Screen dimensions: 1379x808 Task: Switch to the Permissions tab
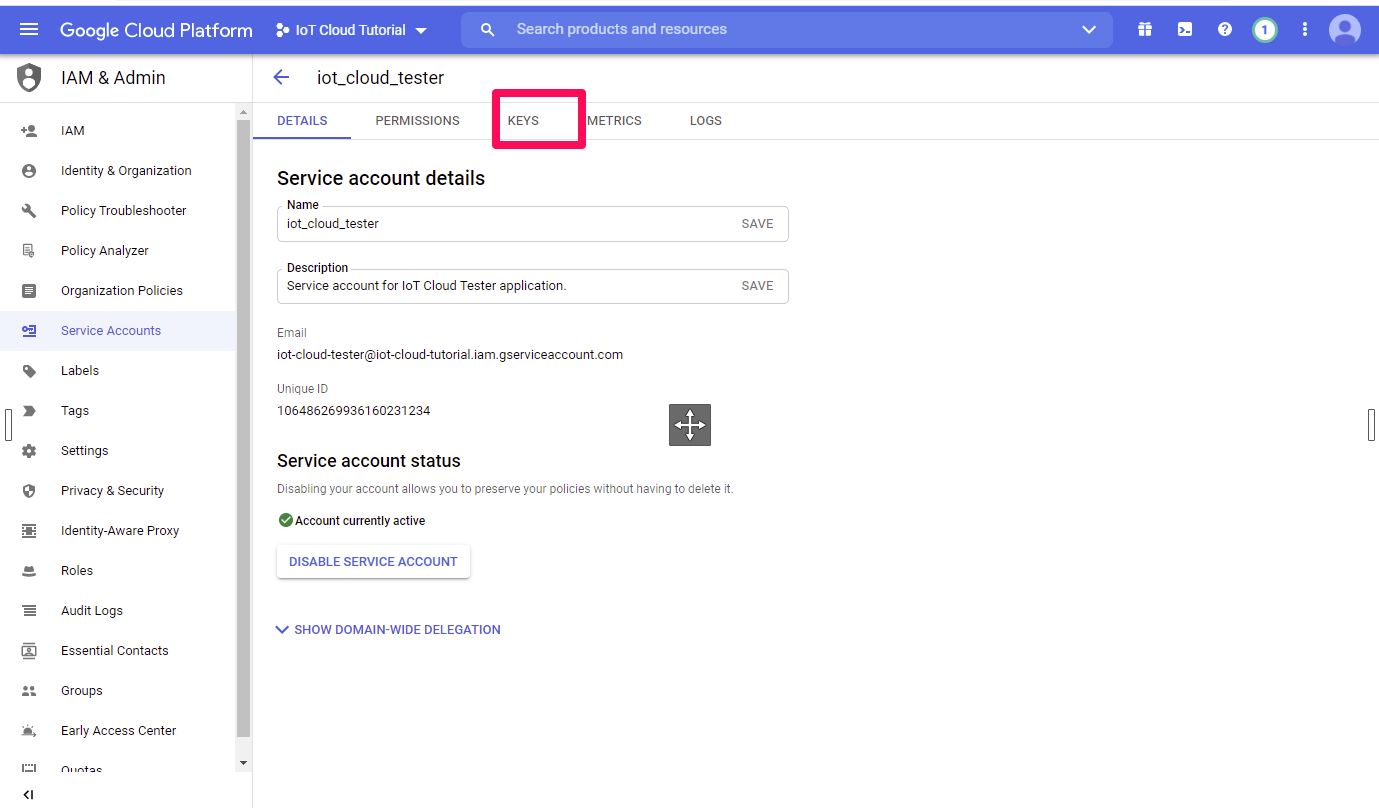click(418, 121)
